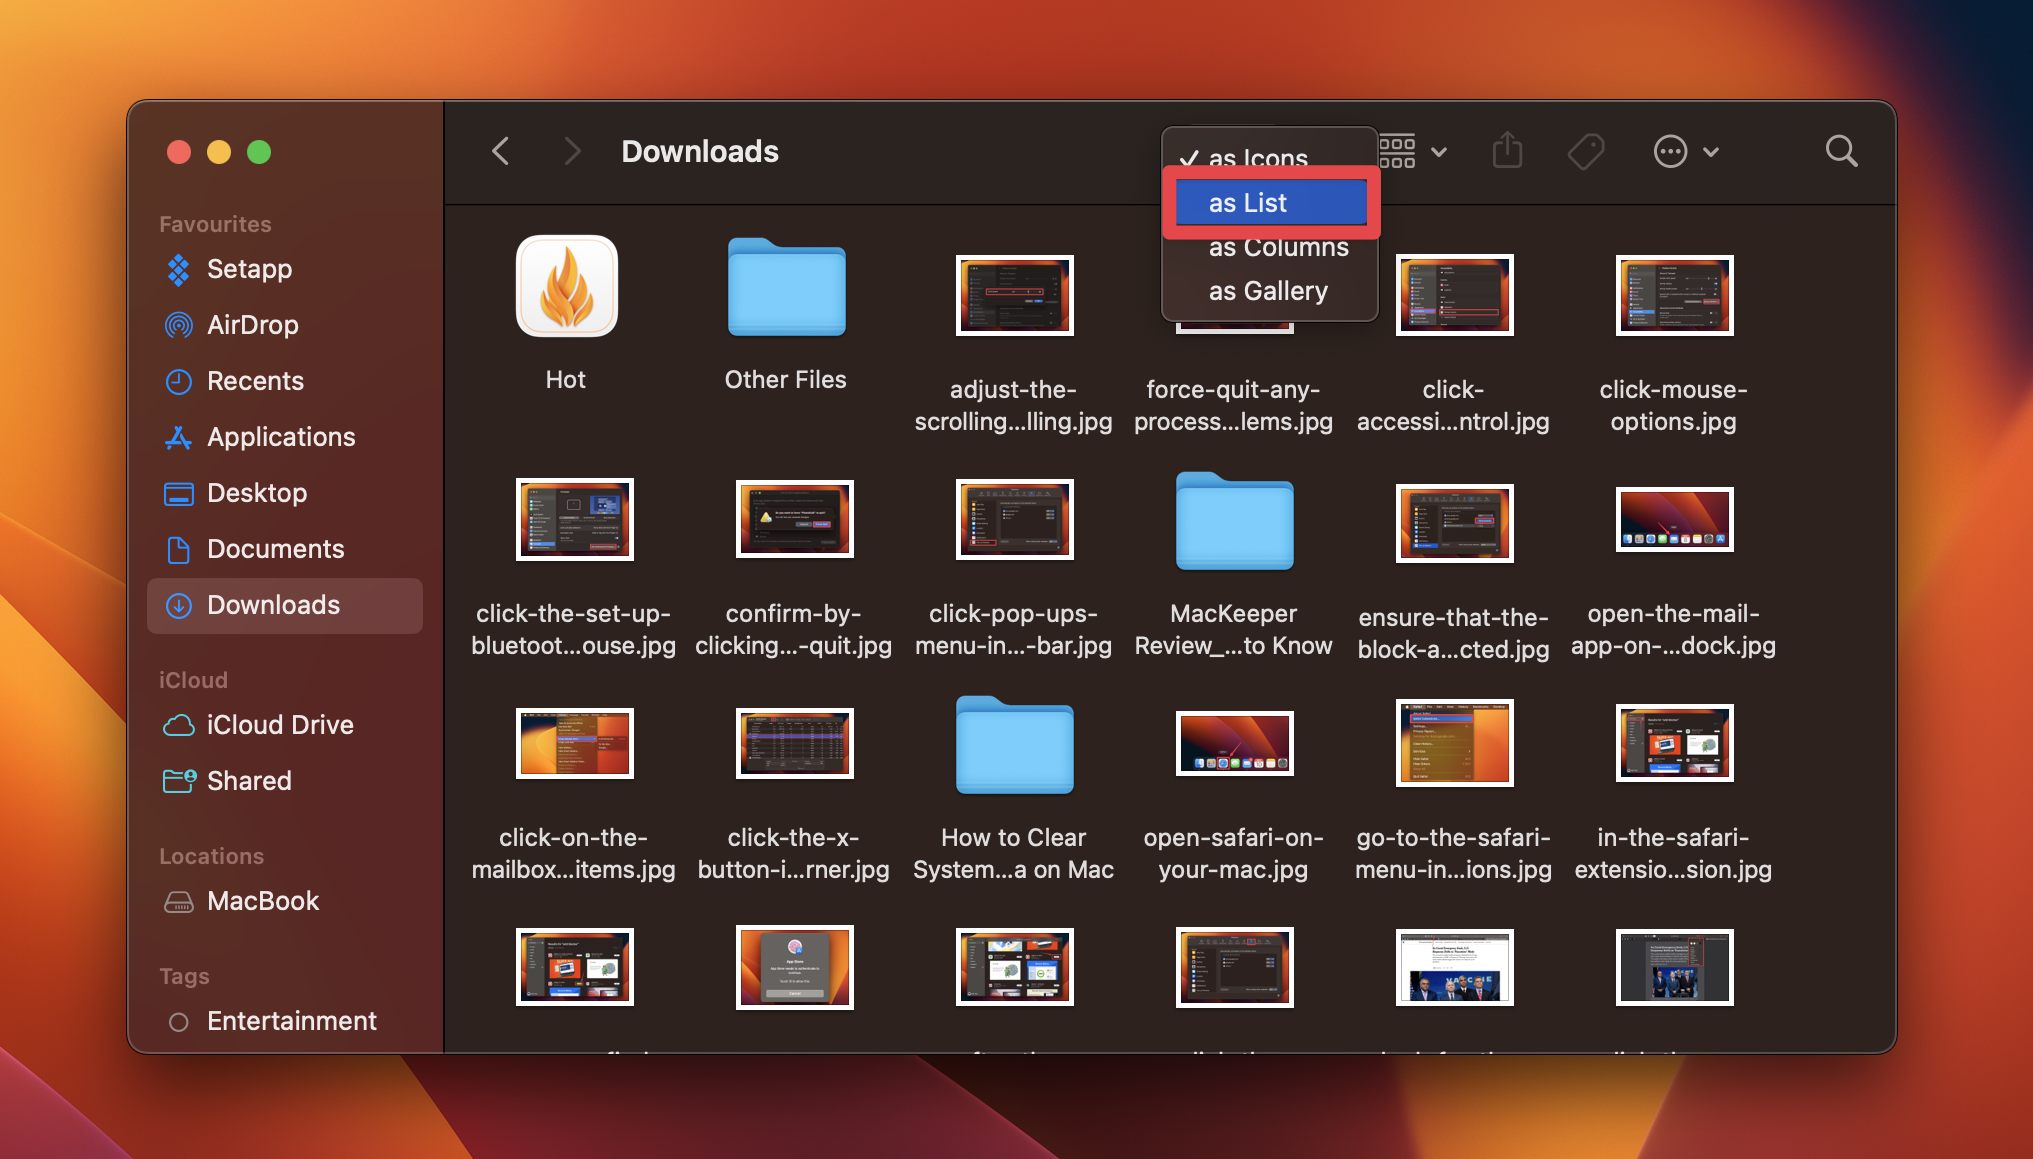The width and height of the screenshot is (2033, 1159).
Task: Open the Applications sidebar item
Action: [280, 436]
